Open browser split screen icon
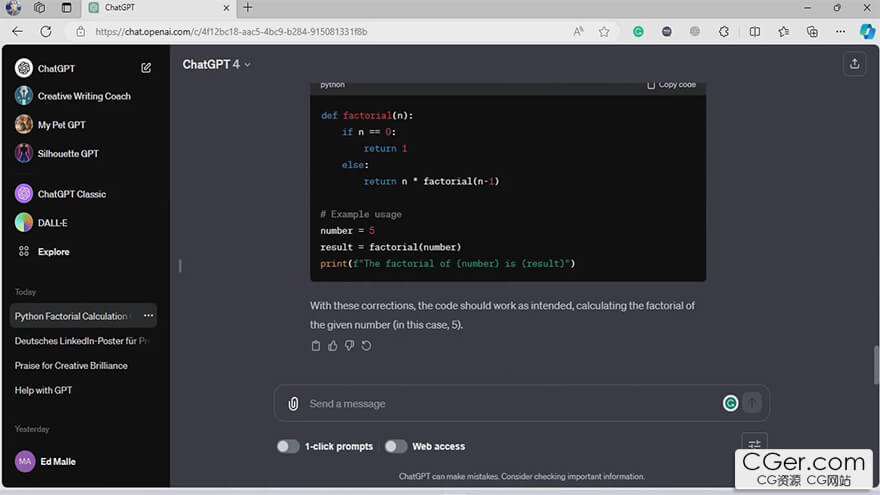 (x=755, y=32)
